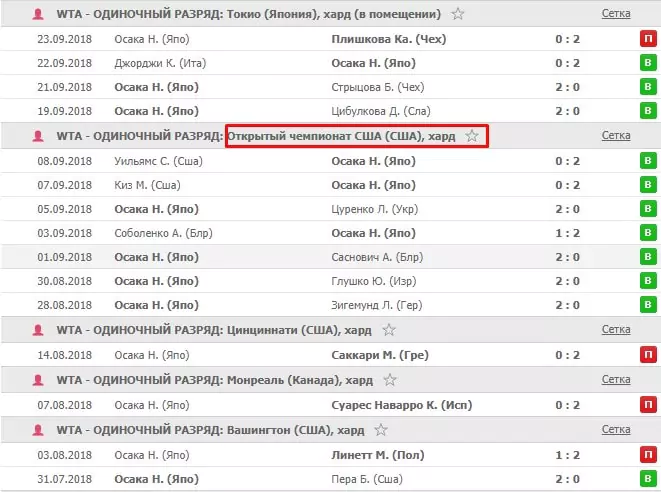Screen dimensions: 661x492
Task: Add the Tokyo tournament to favorites with its star icon
Action: point(457,14)
